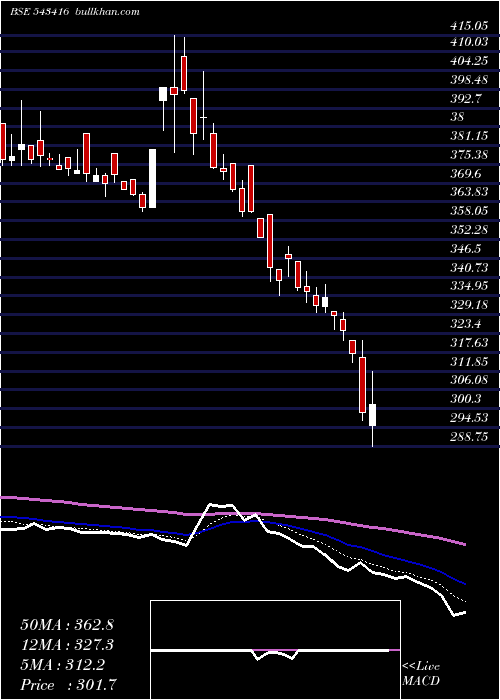Click the 311.85 axis label

(x=469, y=361)
